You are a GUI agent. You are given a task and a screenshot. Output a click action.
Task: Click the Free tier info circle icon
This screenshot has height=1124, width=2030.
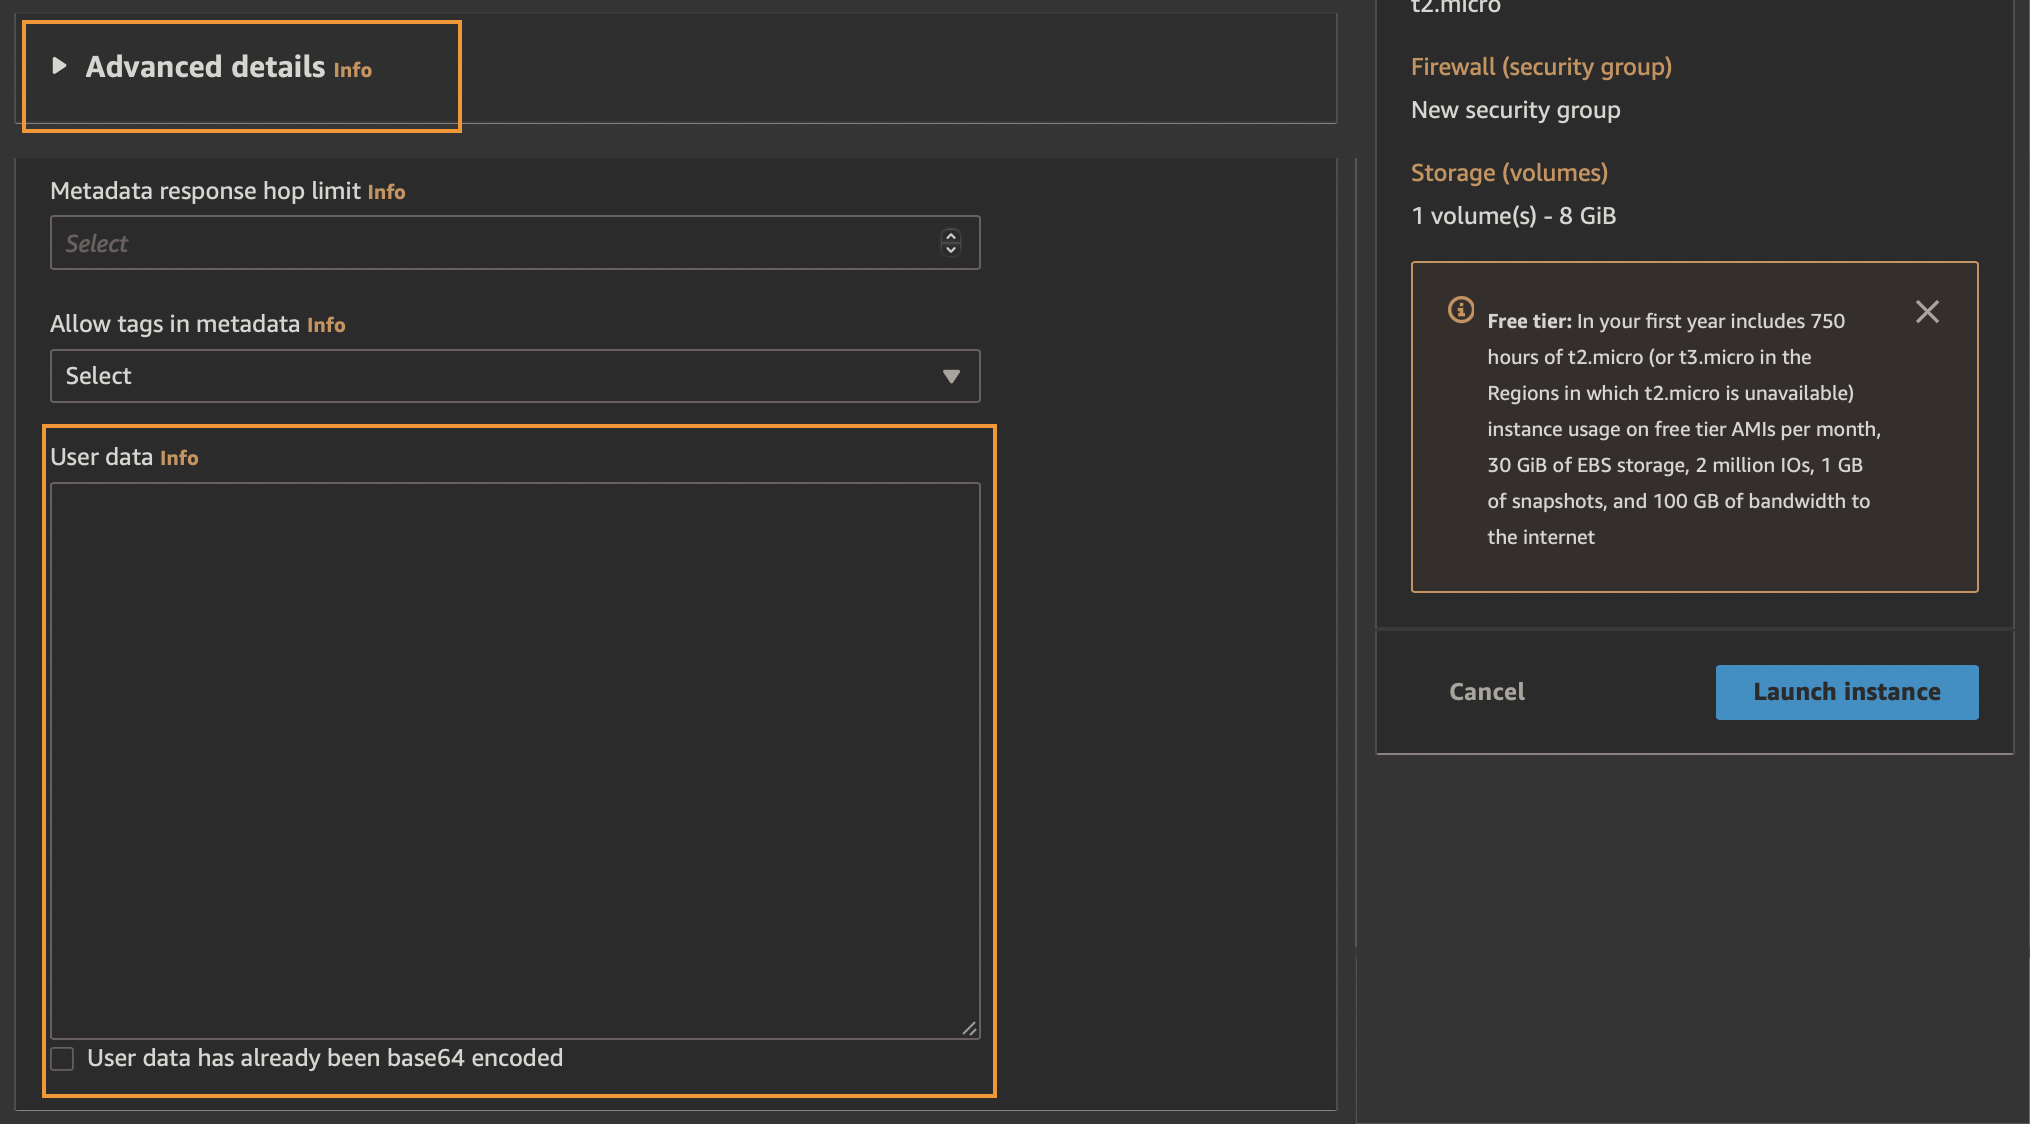coord(1460,310)
